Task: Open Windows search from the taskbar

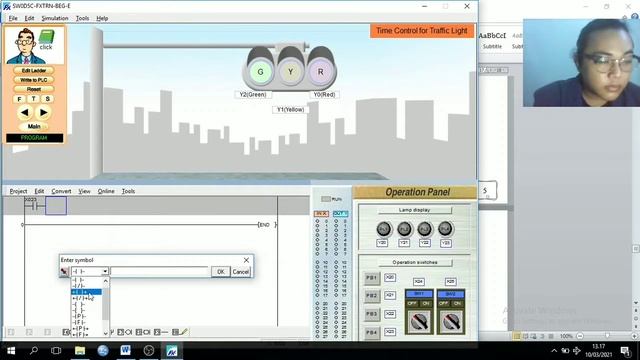Action: point(34,351)
